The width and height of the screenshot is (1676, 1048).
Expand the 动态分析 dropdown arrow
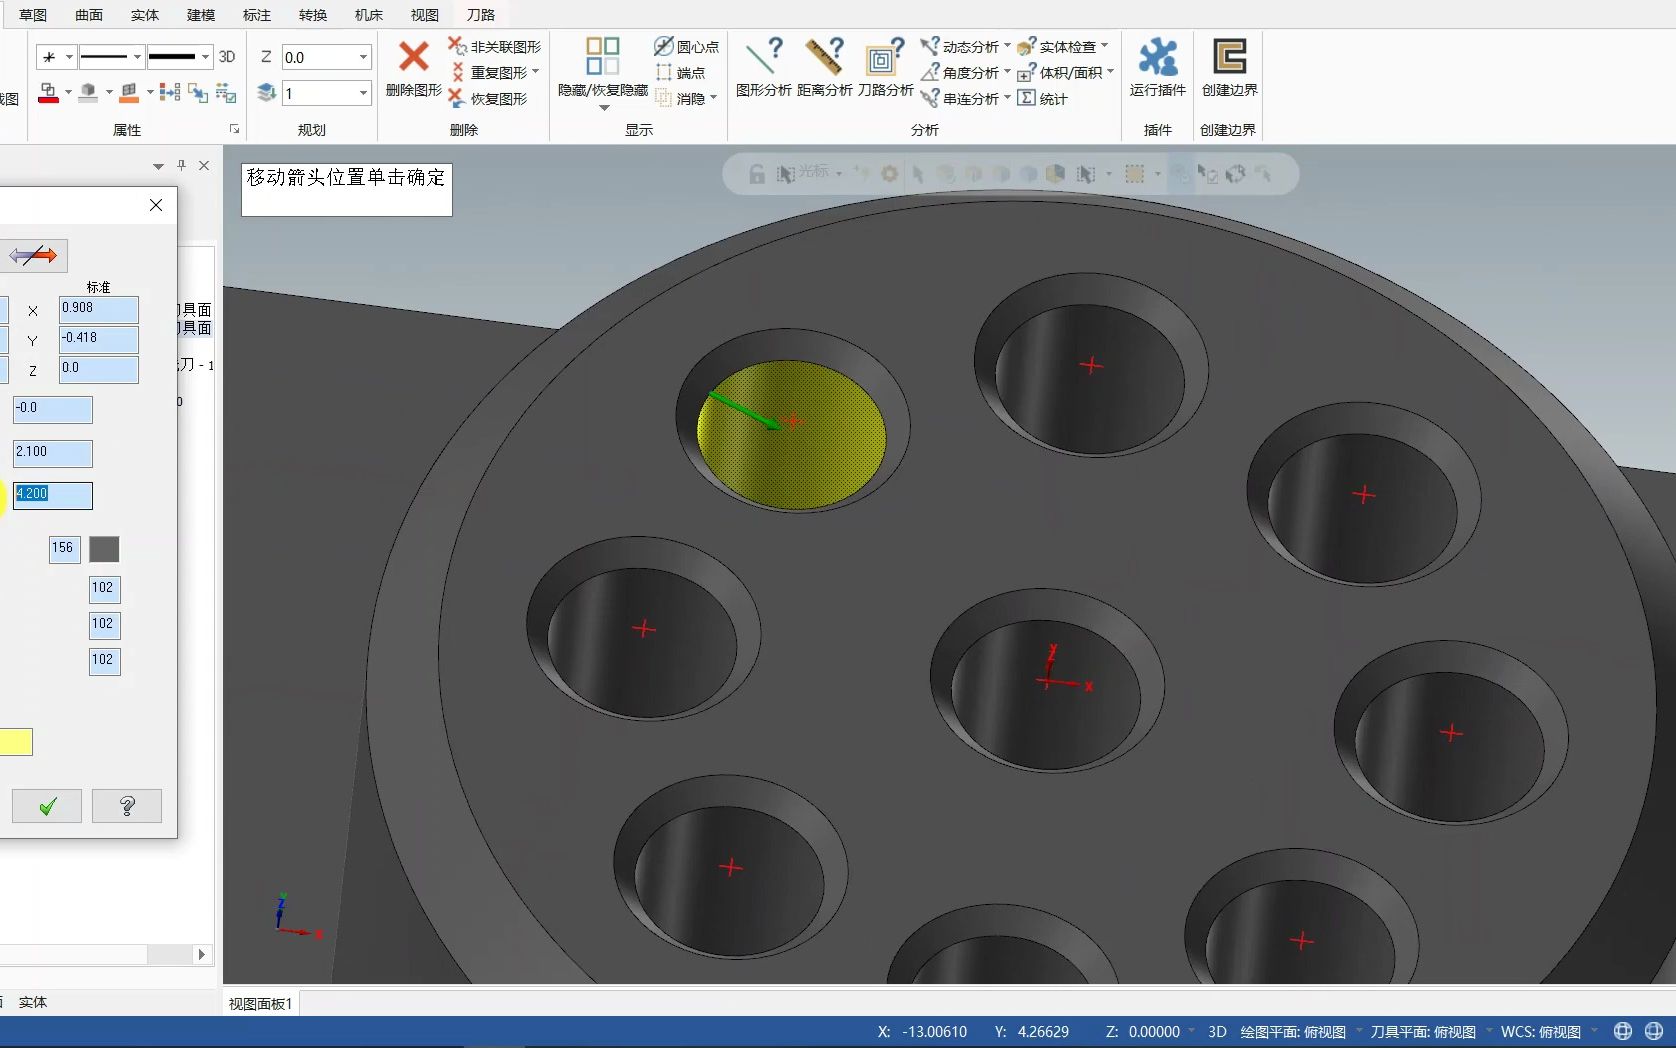[1007, 46]
